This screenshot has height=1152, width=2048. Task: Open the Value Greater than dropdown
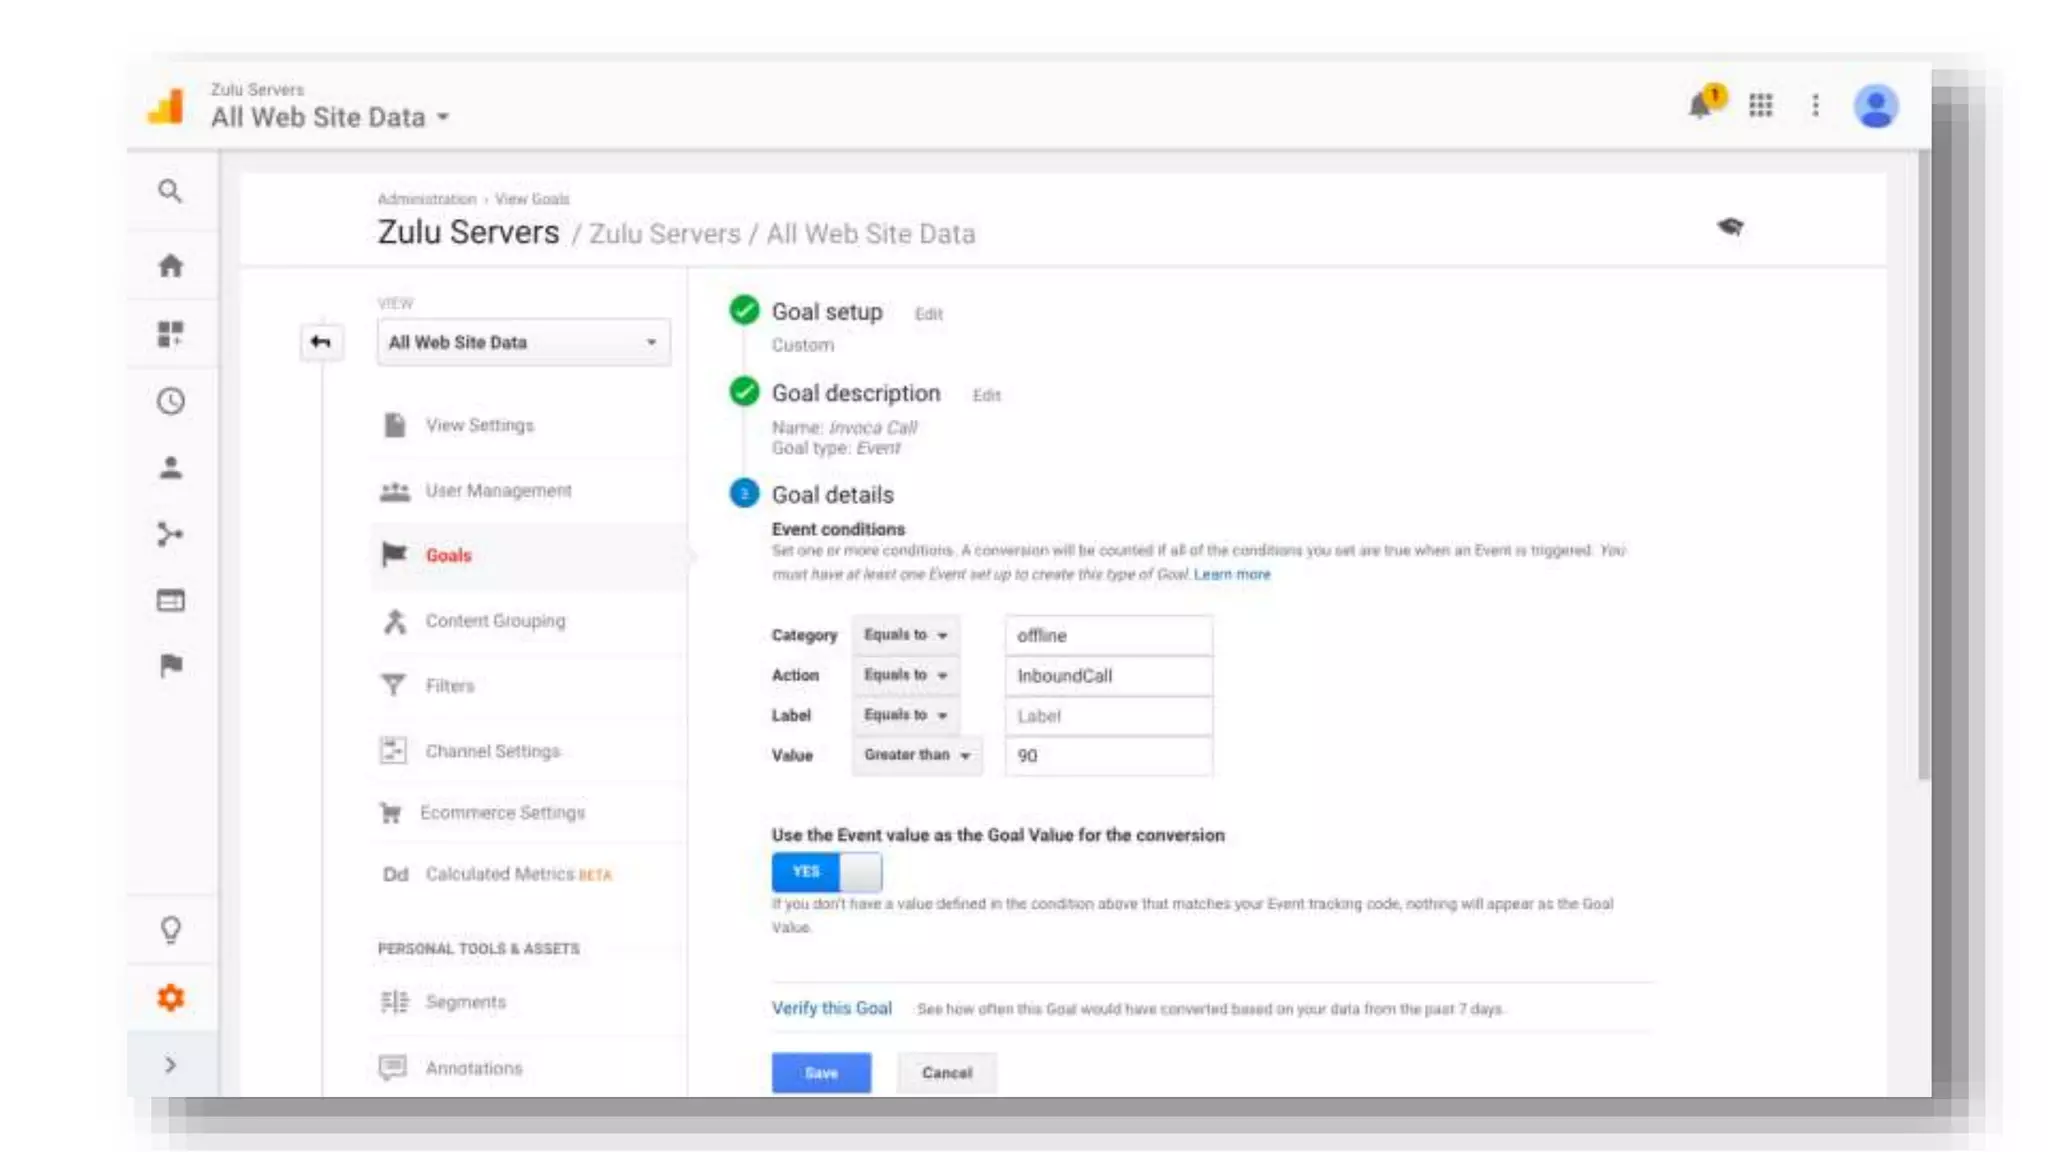[916, 755]
